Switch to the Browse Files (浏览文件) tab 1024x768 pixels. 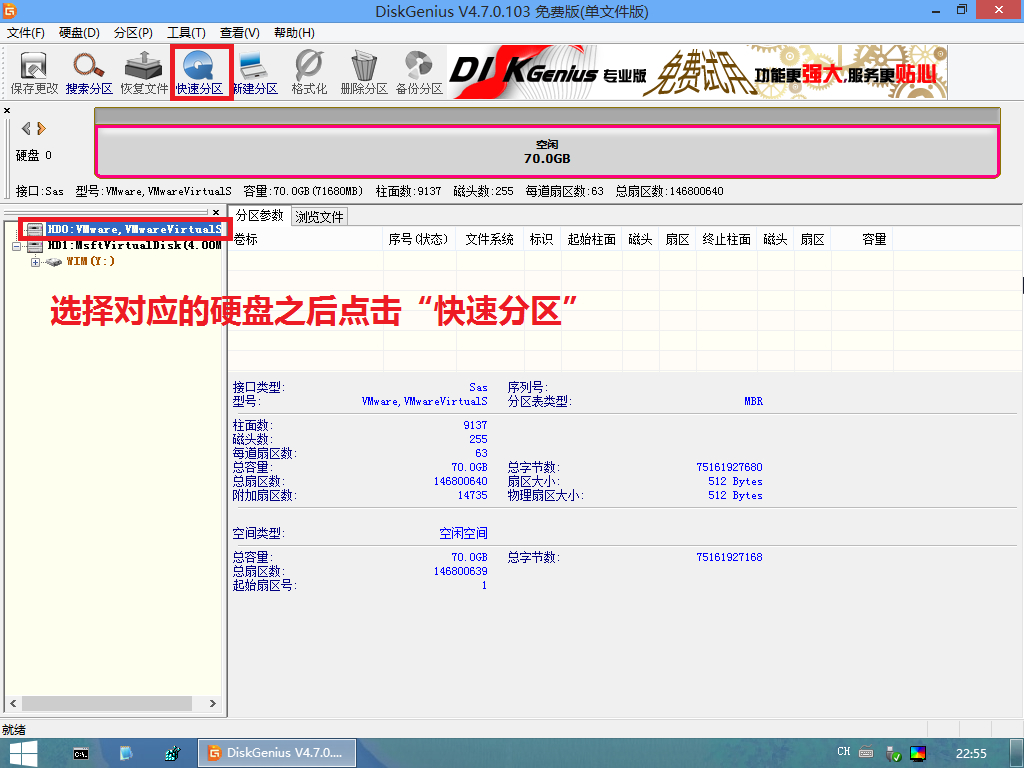point(319,217)
